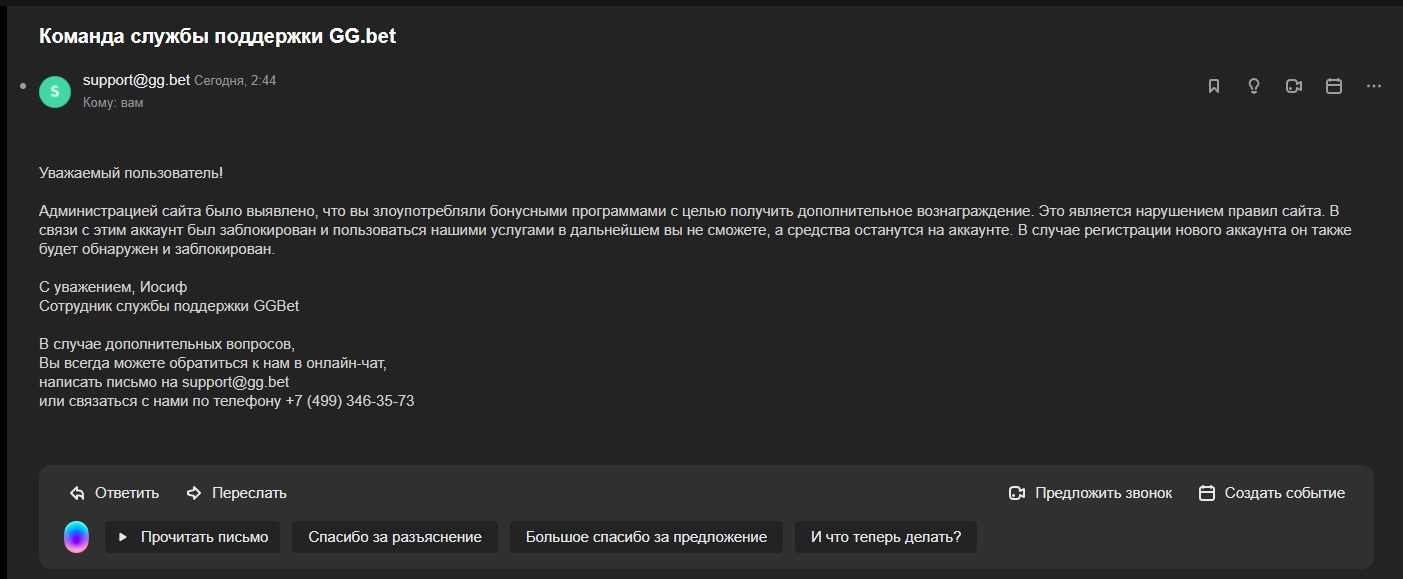Viewport: 1403px width, 579px height.
Task: Click the forward arrow icon
Action: point(194,493)
